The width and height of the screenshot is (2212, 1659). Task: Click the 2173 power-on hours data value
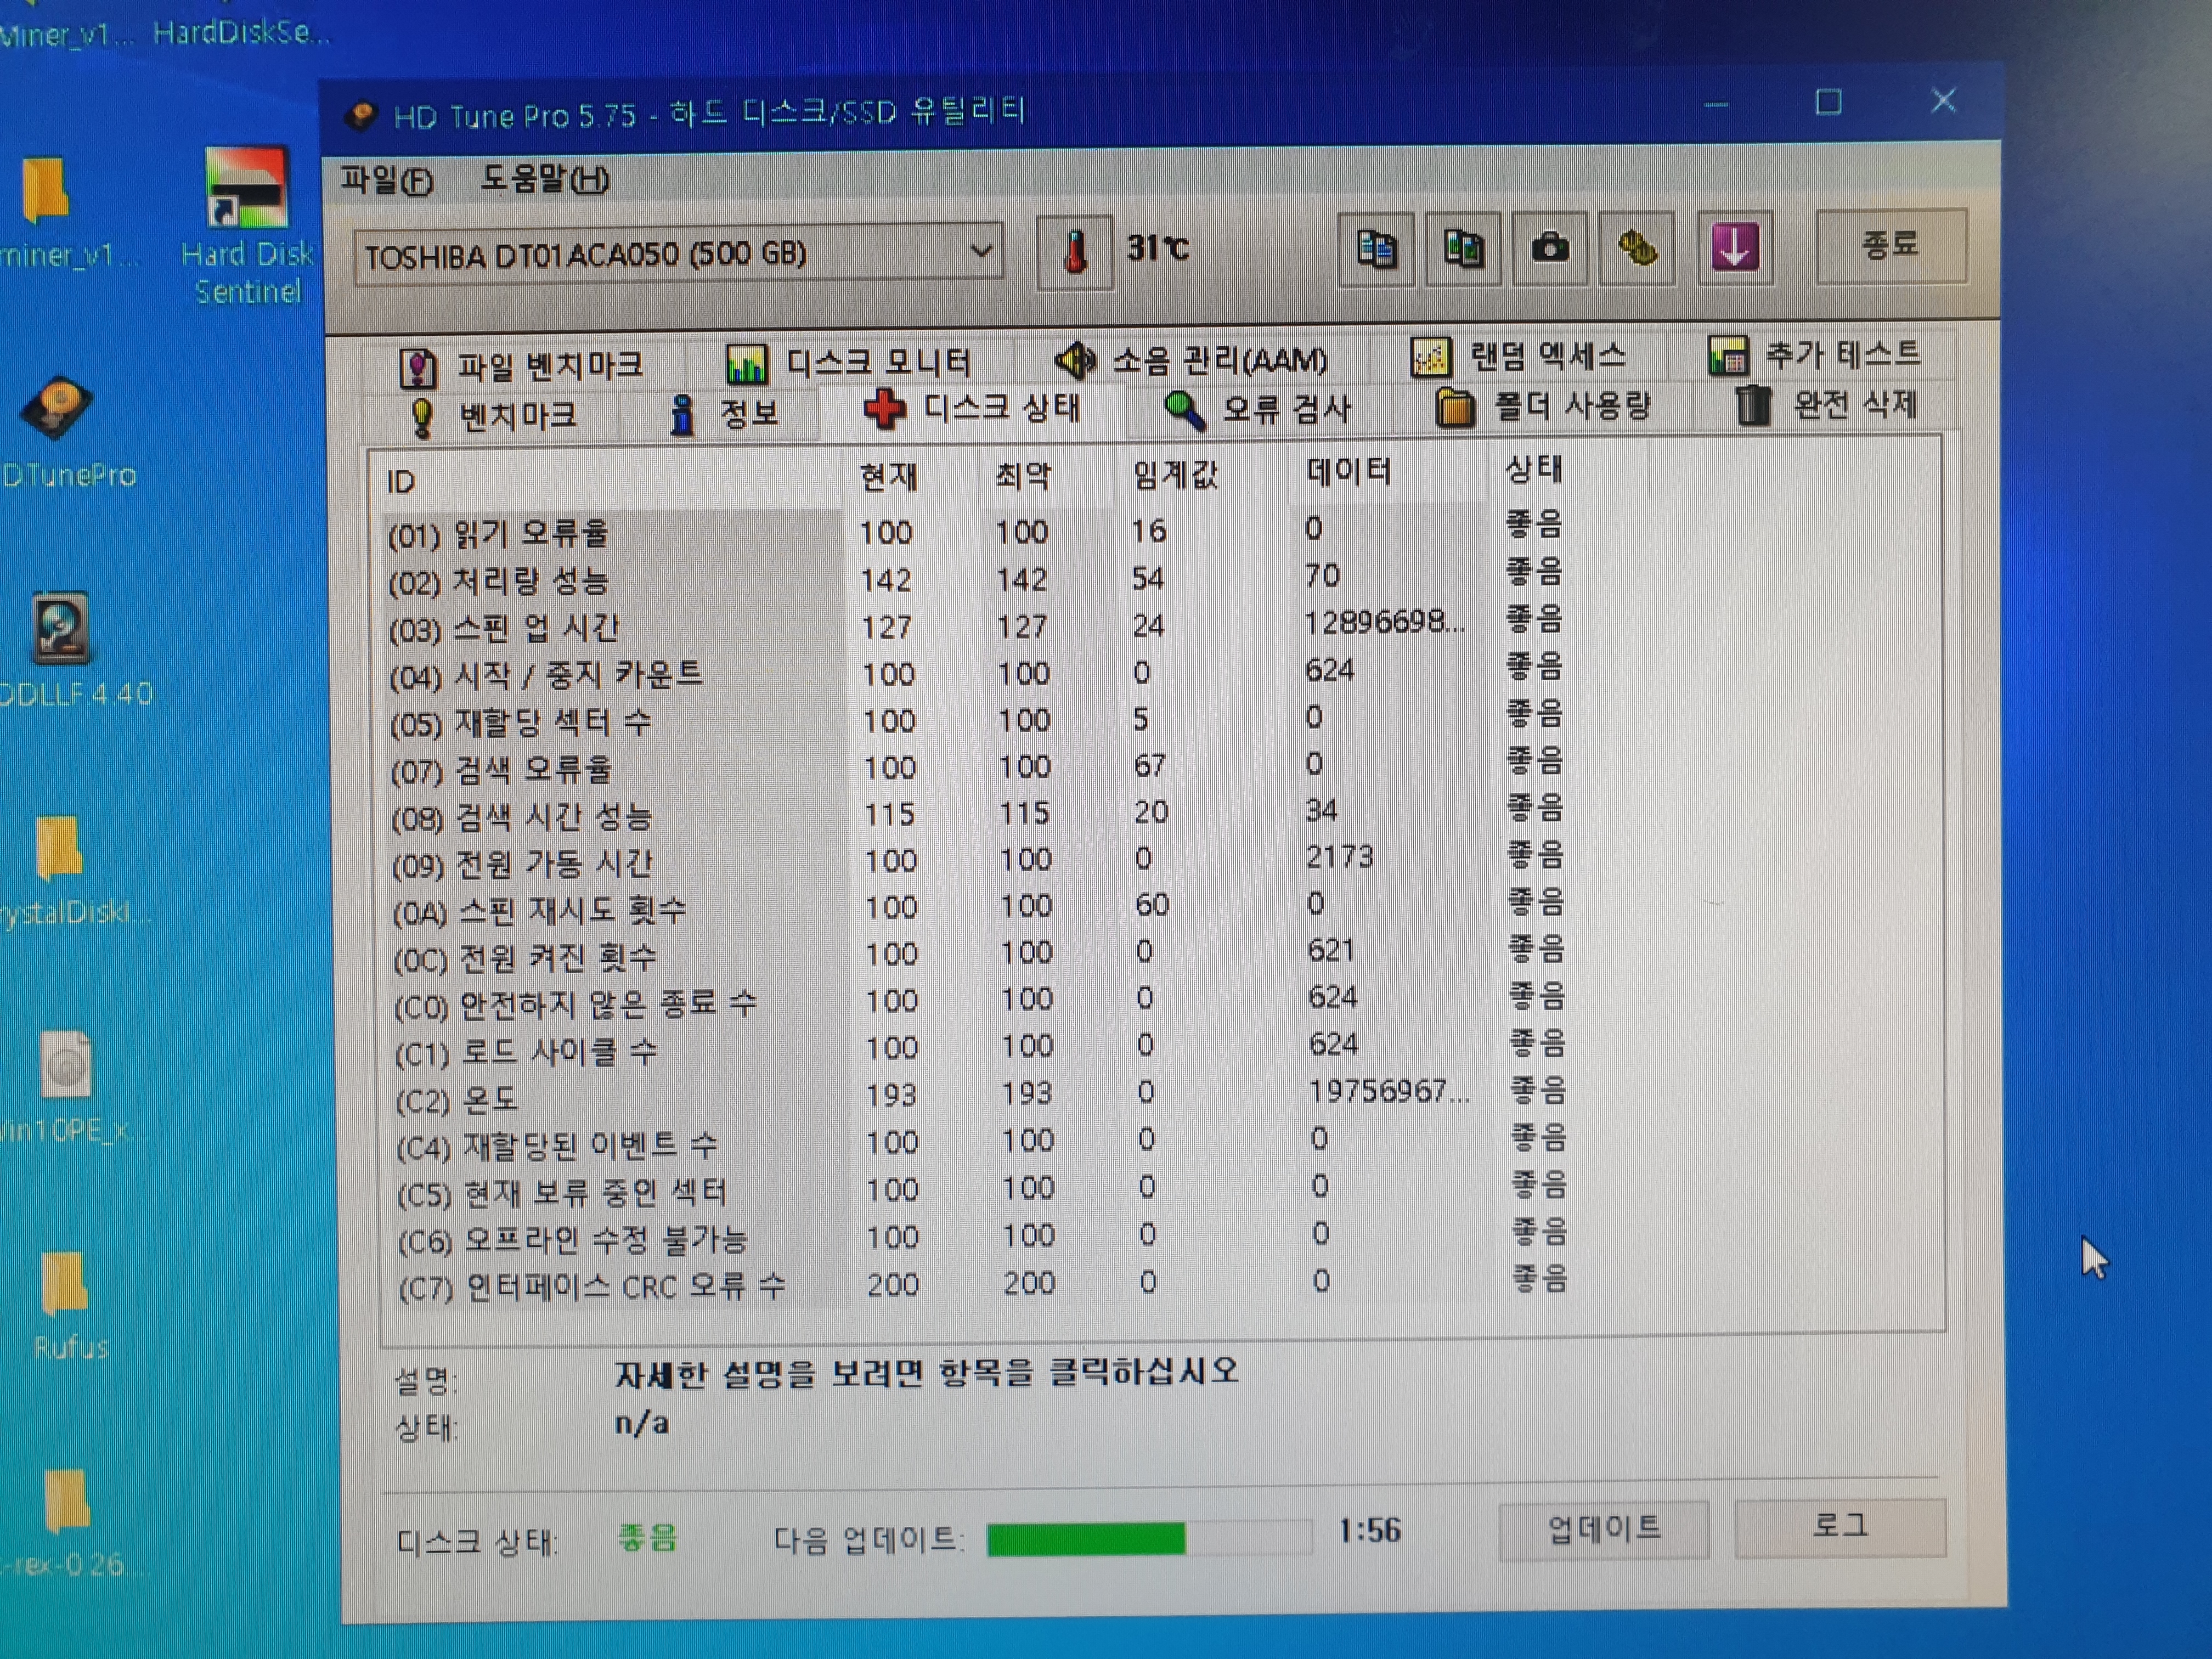(1340, 857)
